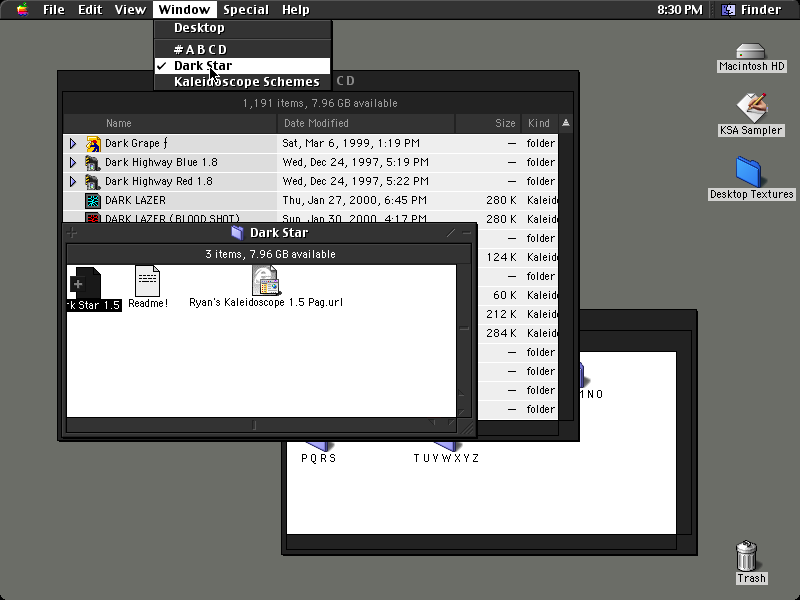The height and width of the screenshot is (600, 800).
Task: Click the "284 K" size value
Action: (x=501, y=333)
